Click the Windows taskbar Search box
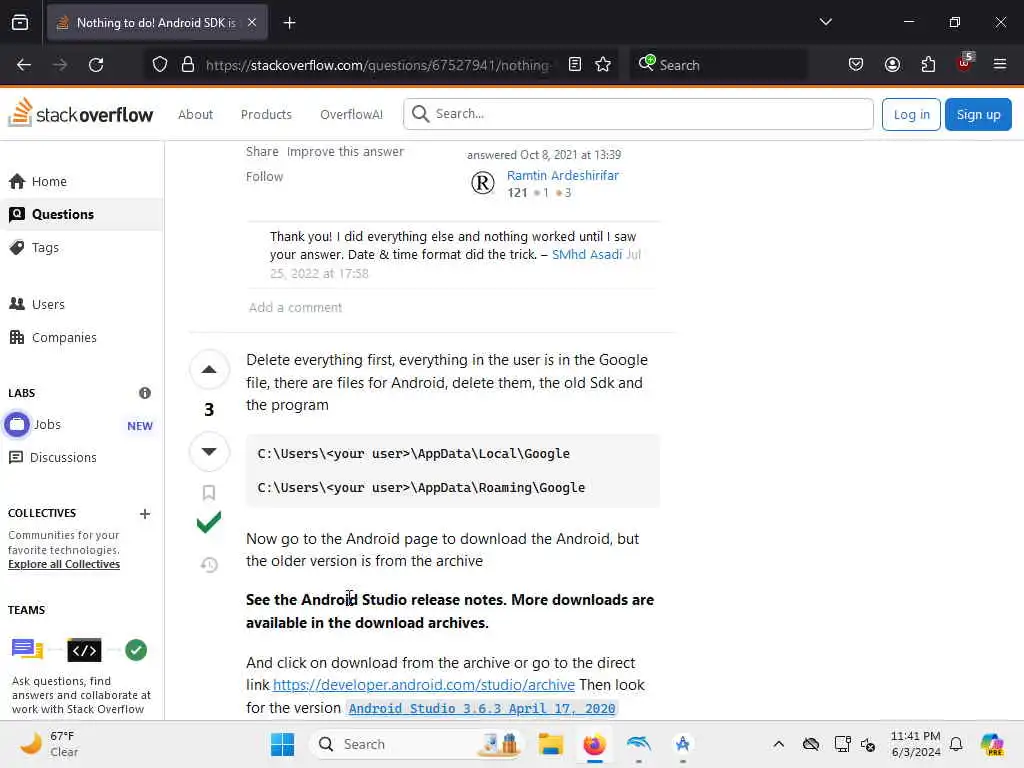Image resolution: width=1024 pixels, height=768 pixels. coord(417,744)
